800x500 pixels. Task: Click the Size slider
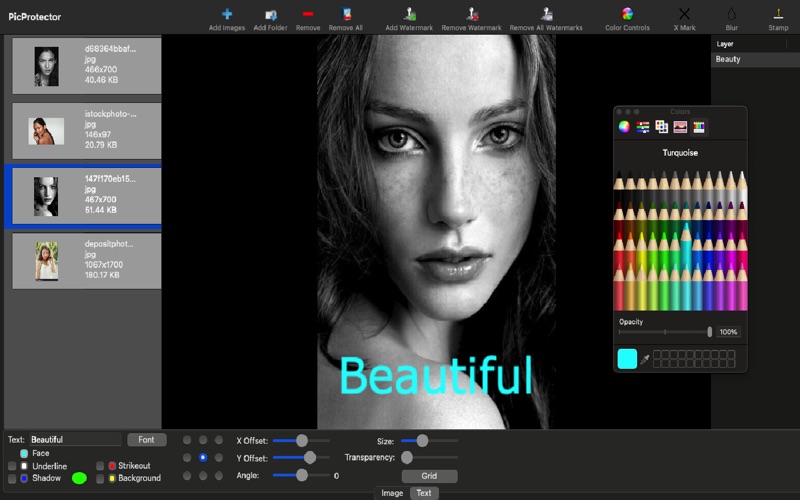coord(429,440)
